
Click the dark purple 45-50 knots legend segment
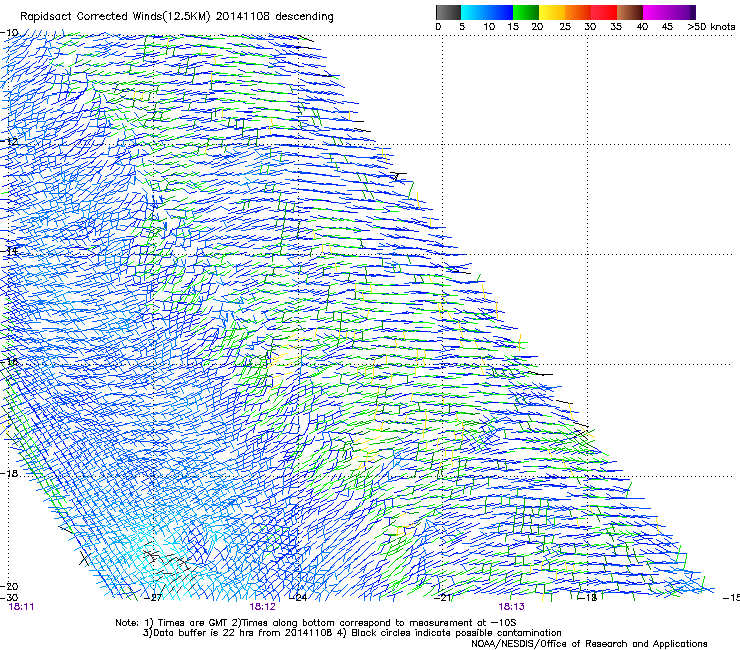coord(682,12)
